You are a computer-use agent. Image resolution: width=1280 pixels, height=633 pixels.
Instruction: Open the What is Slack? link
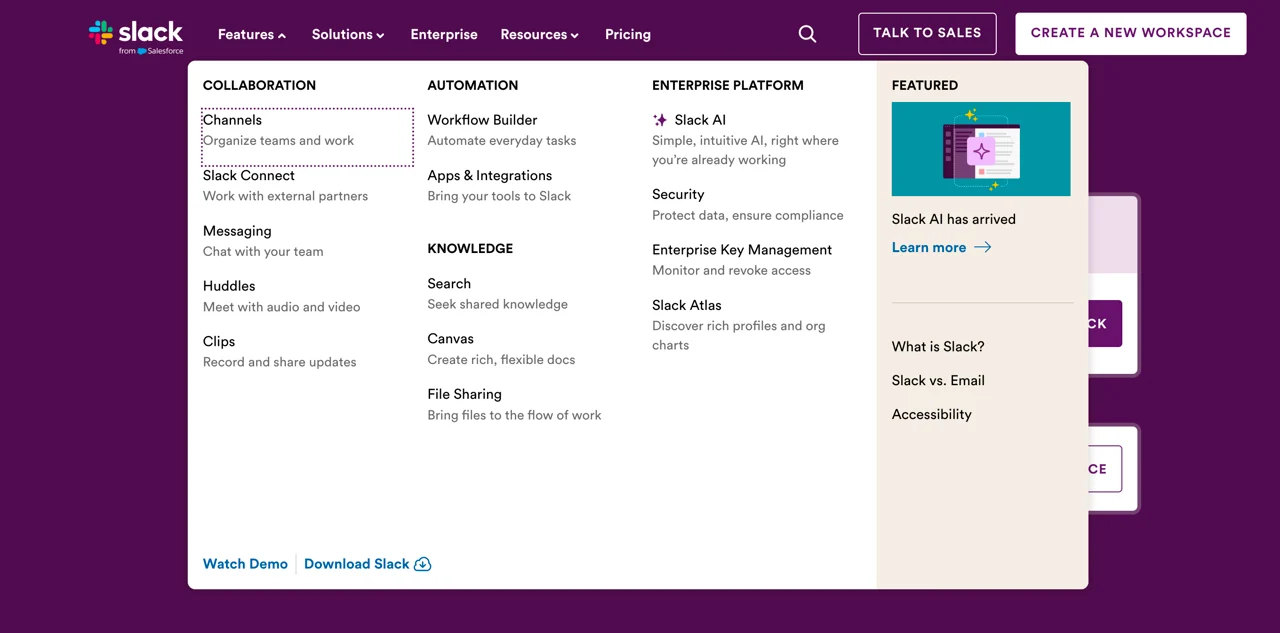click(x=938, y=347)
